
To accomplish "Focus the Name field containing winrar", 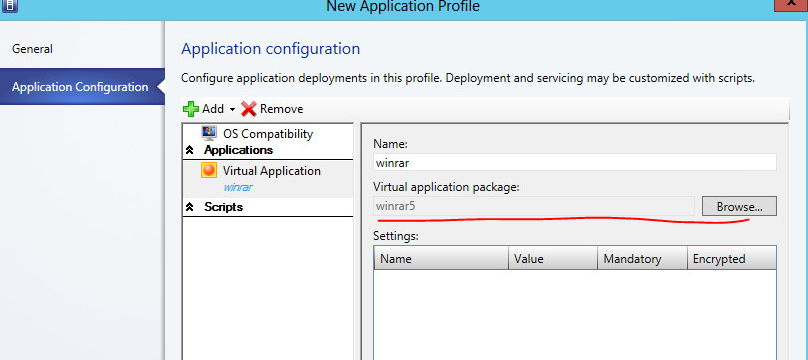I will pyautogui.click(x=575, y=163).
